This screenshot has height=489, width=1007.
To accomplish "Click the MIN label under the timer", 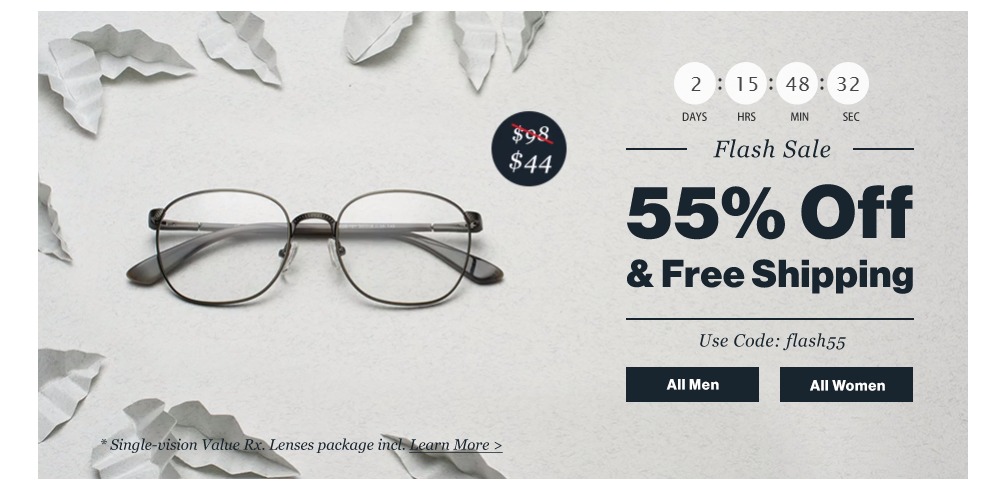I will pyautogui.click(x=800, y=117).
